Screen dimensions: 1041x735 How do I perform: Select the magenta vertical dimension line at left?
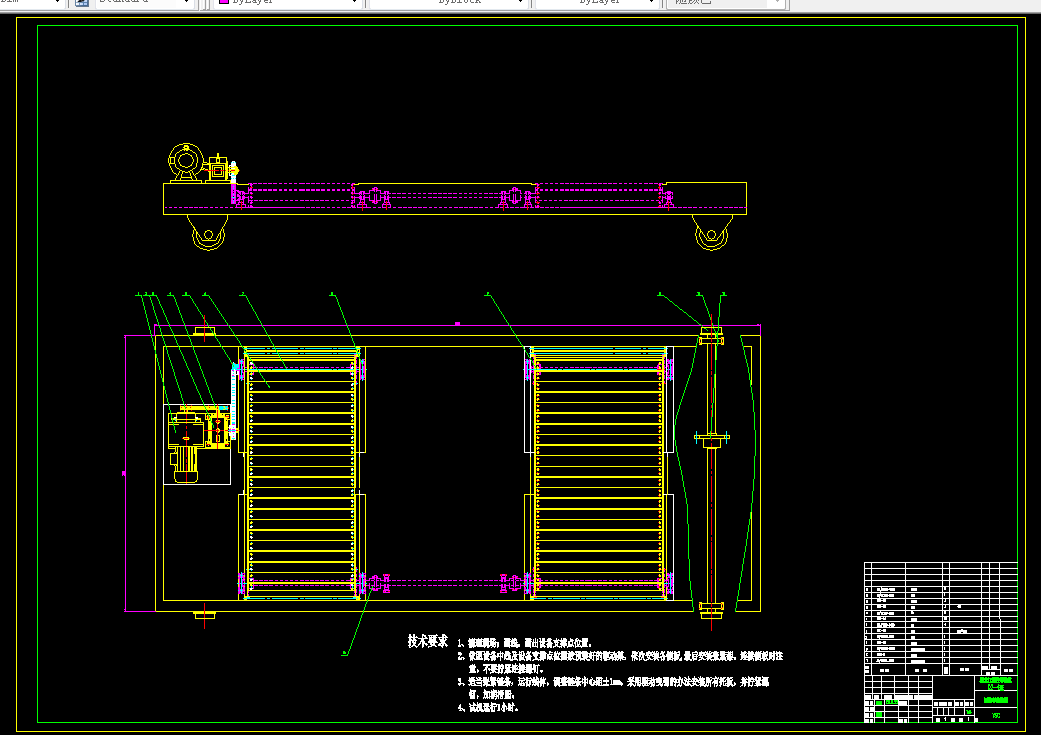click(x=125, y=473)
